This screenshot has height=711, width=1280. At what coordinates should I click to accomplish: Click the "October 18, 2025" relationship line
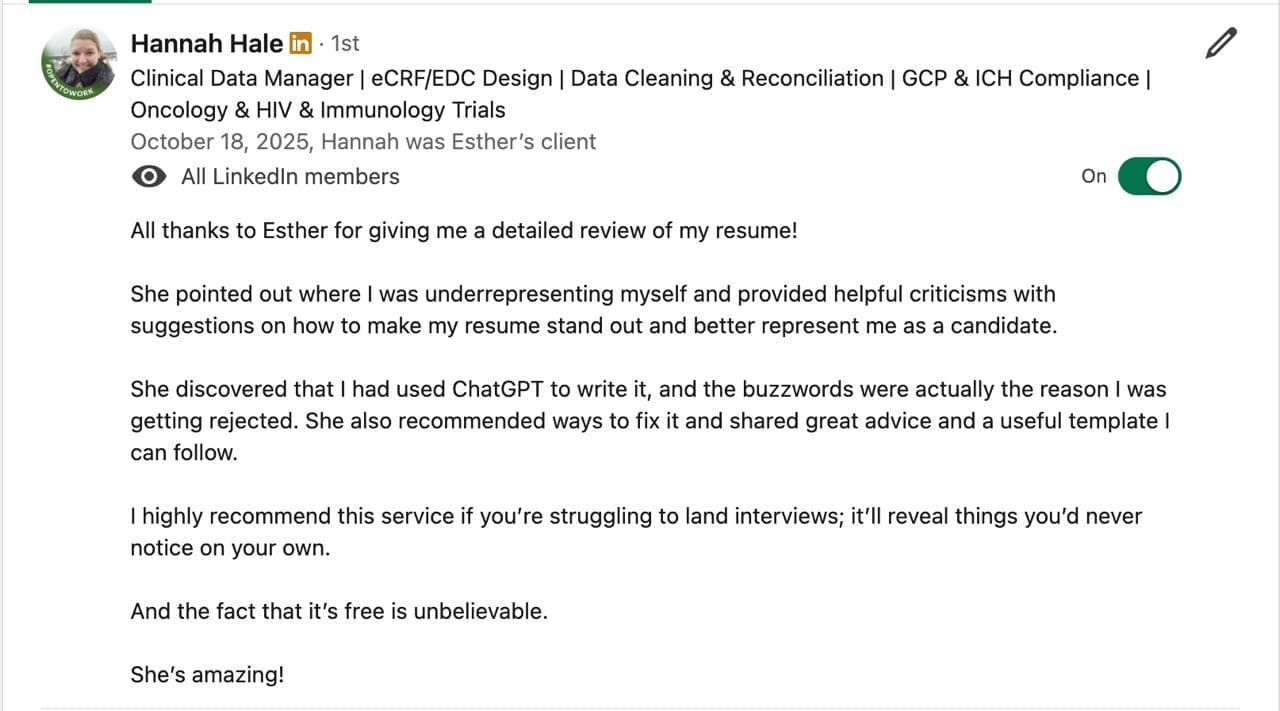click(x=363, y=142)
